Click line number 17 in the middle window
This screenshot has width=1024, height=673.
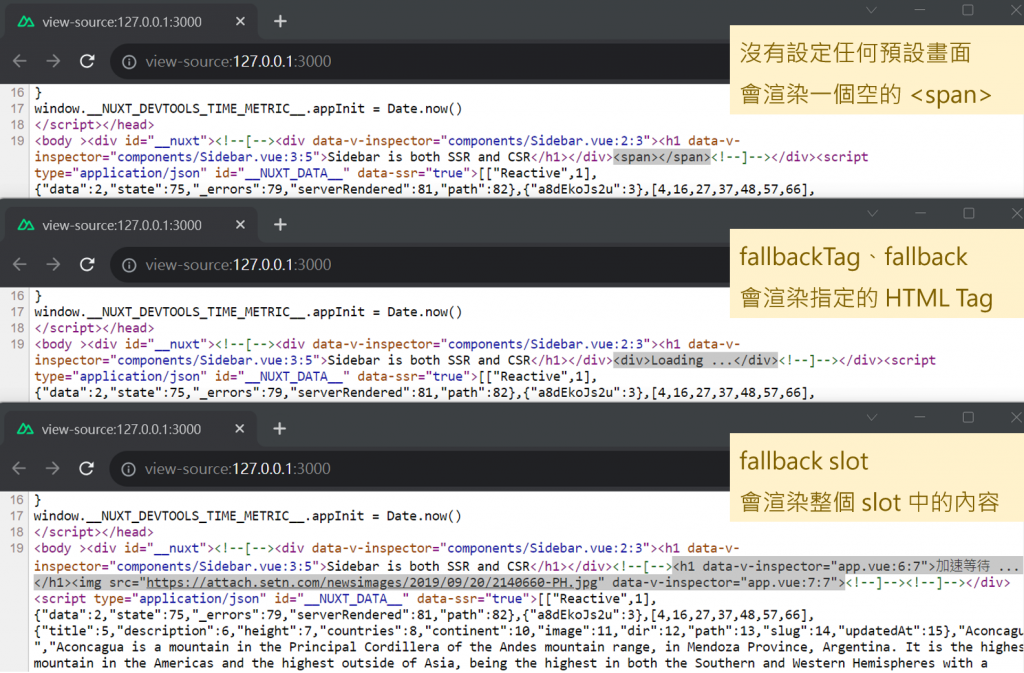pos(18,312)
